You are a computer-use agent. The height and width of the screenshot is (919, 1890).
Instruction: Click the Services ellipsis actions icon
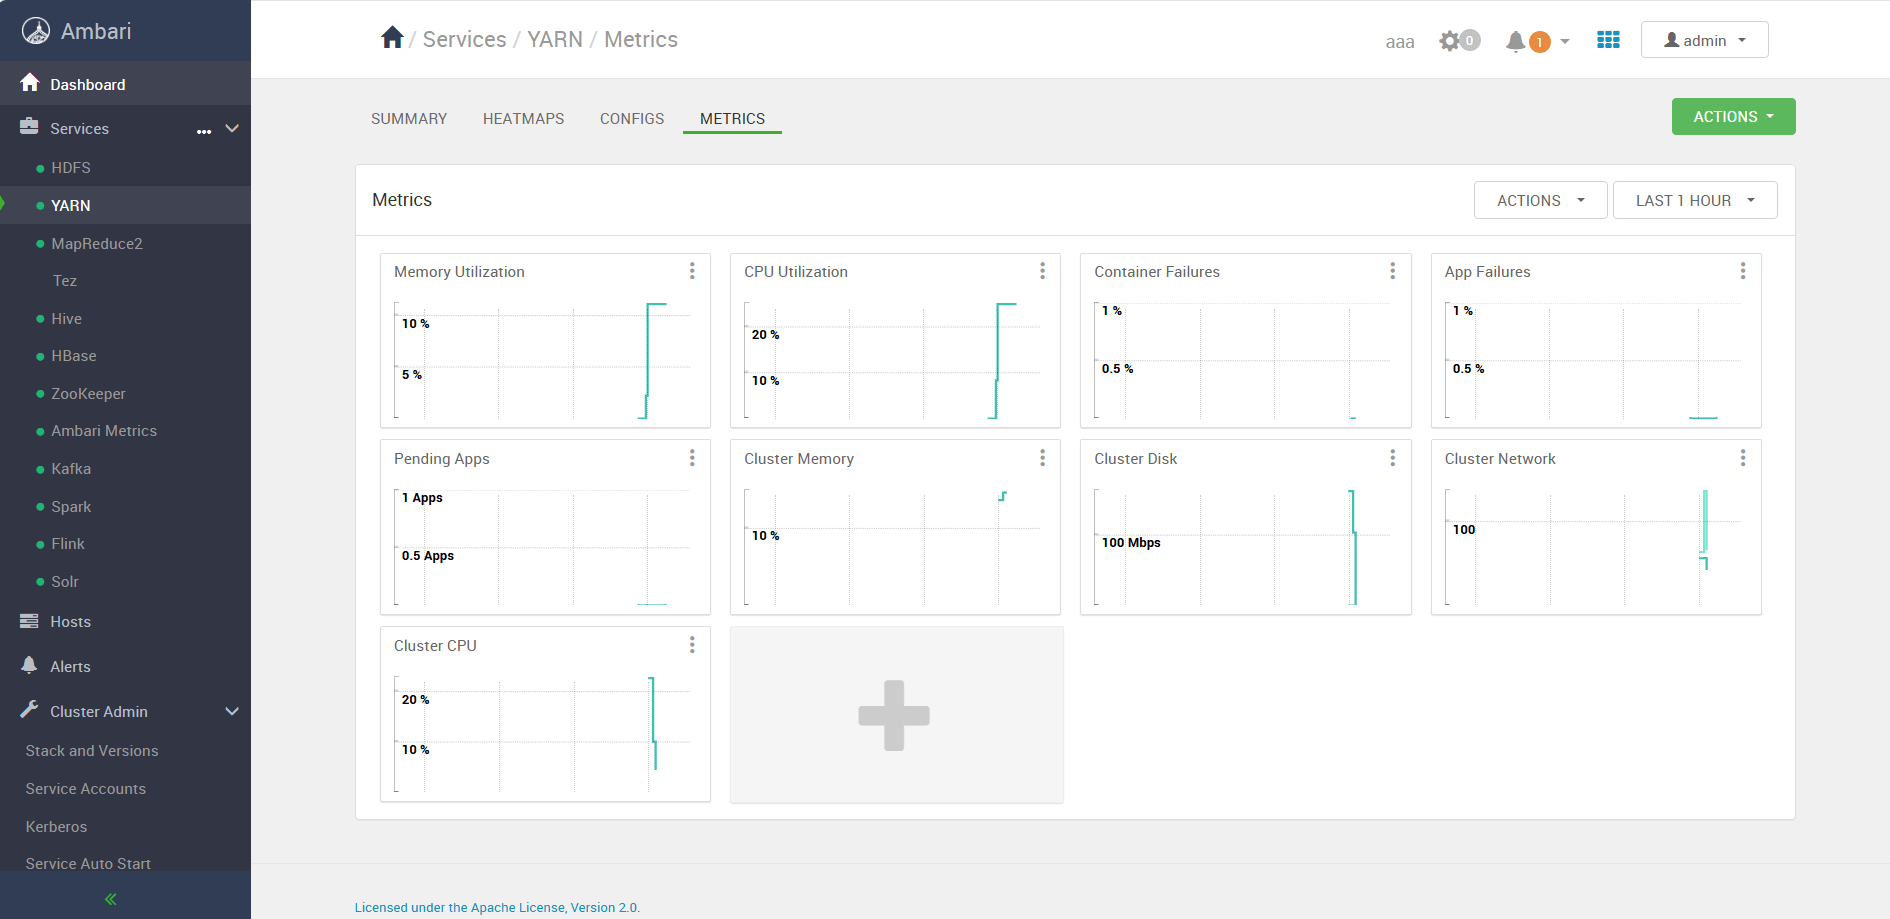click(x=204, y=131)
